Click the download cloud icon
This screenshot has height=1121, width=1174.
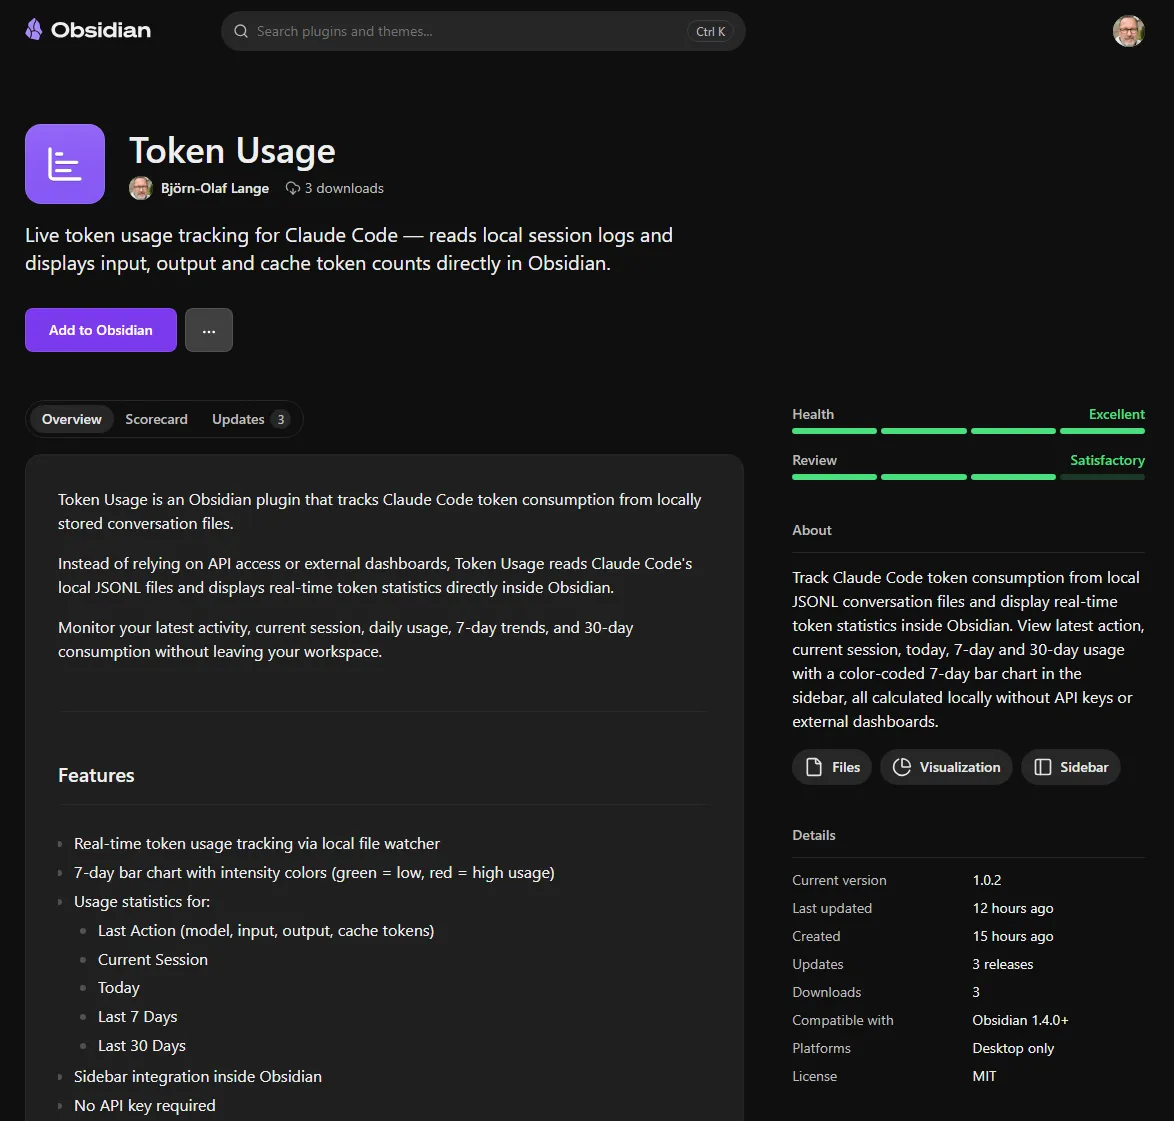[293, 188]
